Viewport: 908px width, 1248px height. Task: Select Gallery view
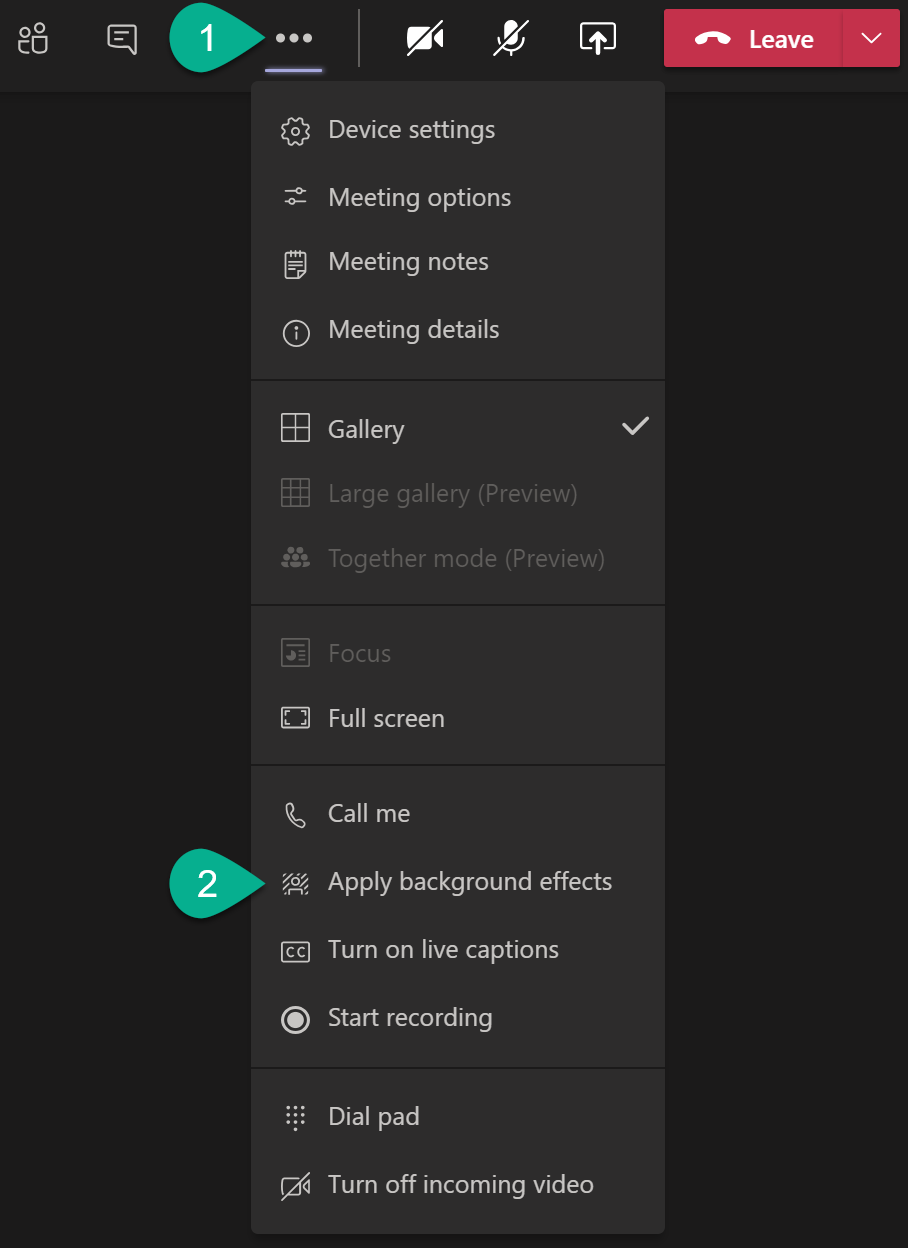pos(366,429)
